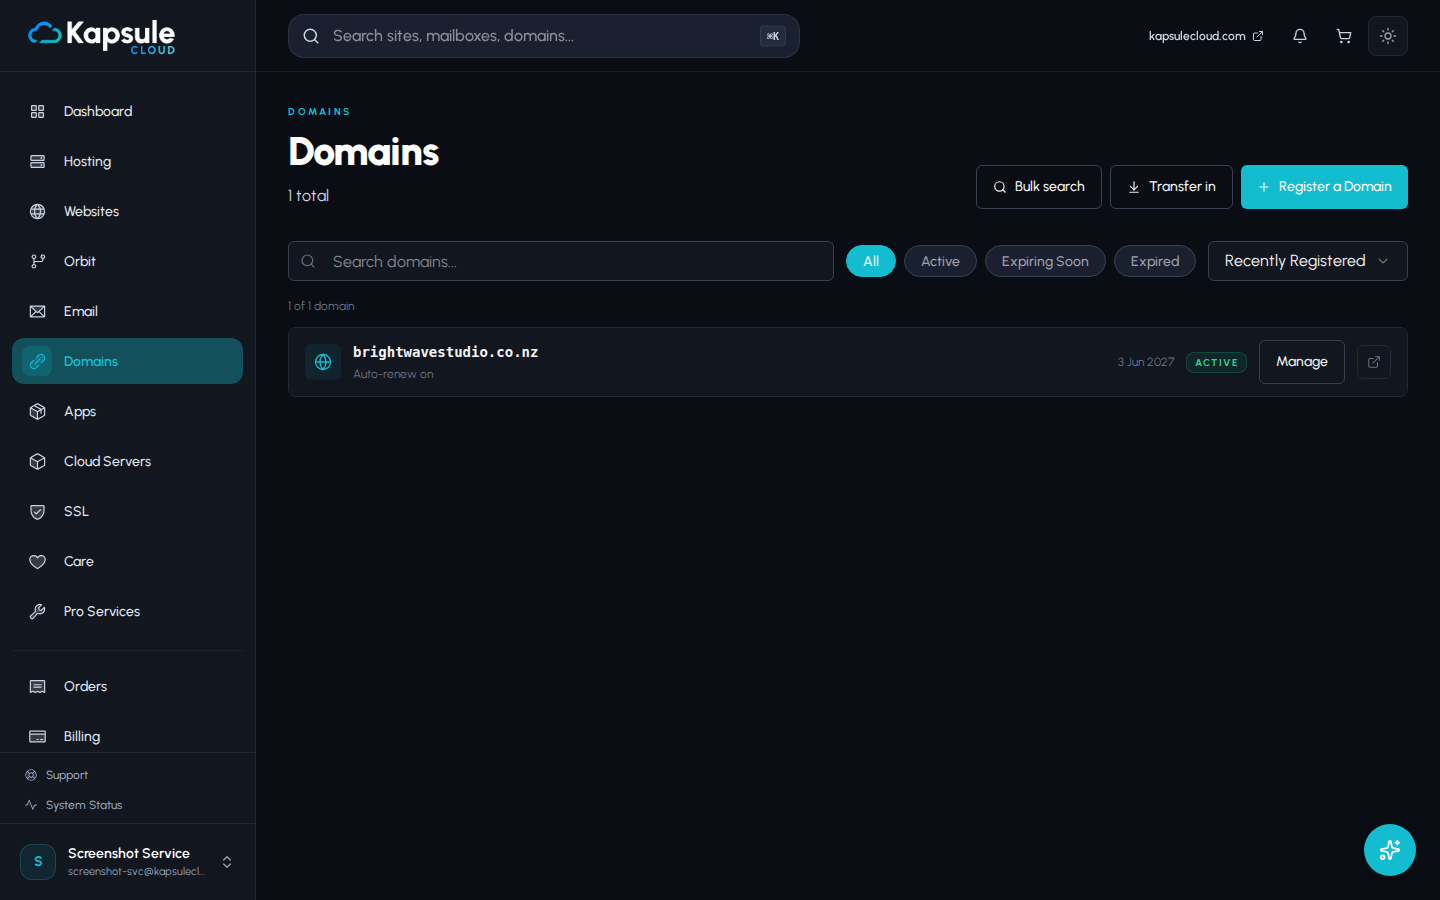Check System Status link
1440x900 pixels.
tap(74, 805)
